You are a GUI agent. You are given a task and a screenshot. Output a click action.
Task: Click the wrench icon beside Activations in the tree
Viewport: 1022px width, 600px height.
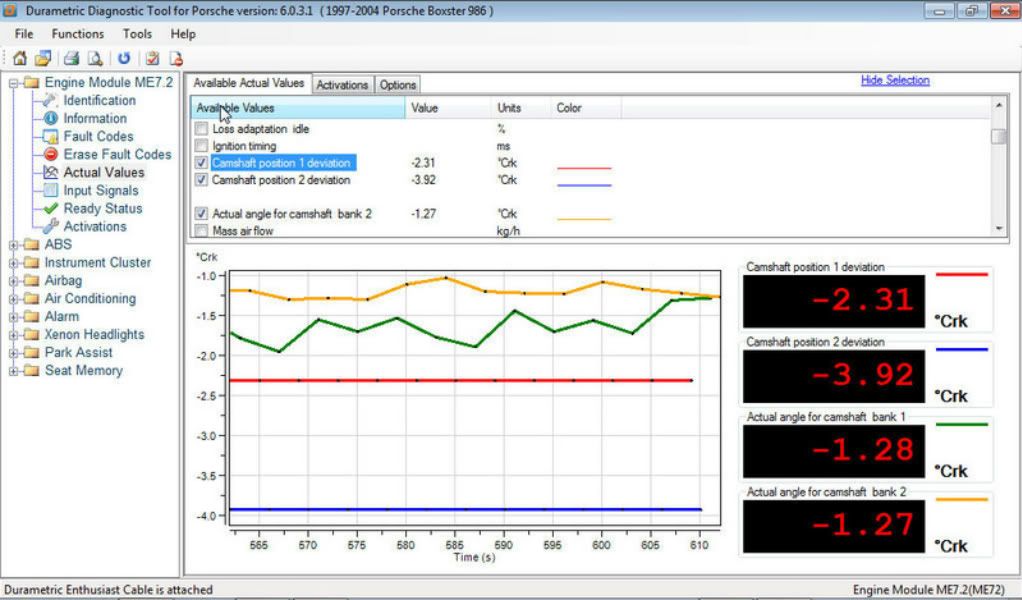click(x=50, y=227)
